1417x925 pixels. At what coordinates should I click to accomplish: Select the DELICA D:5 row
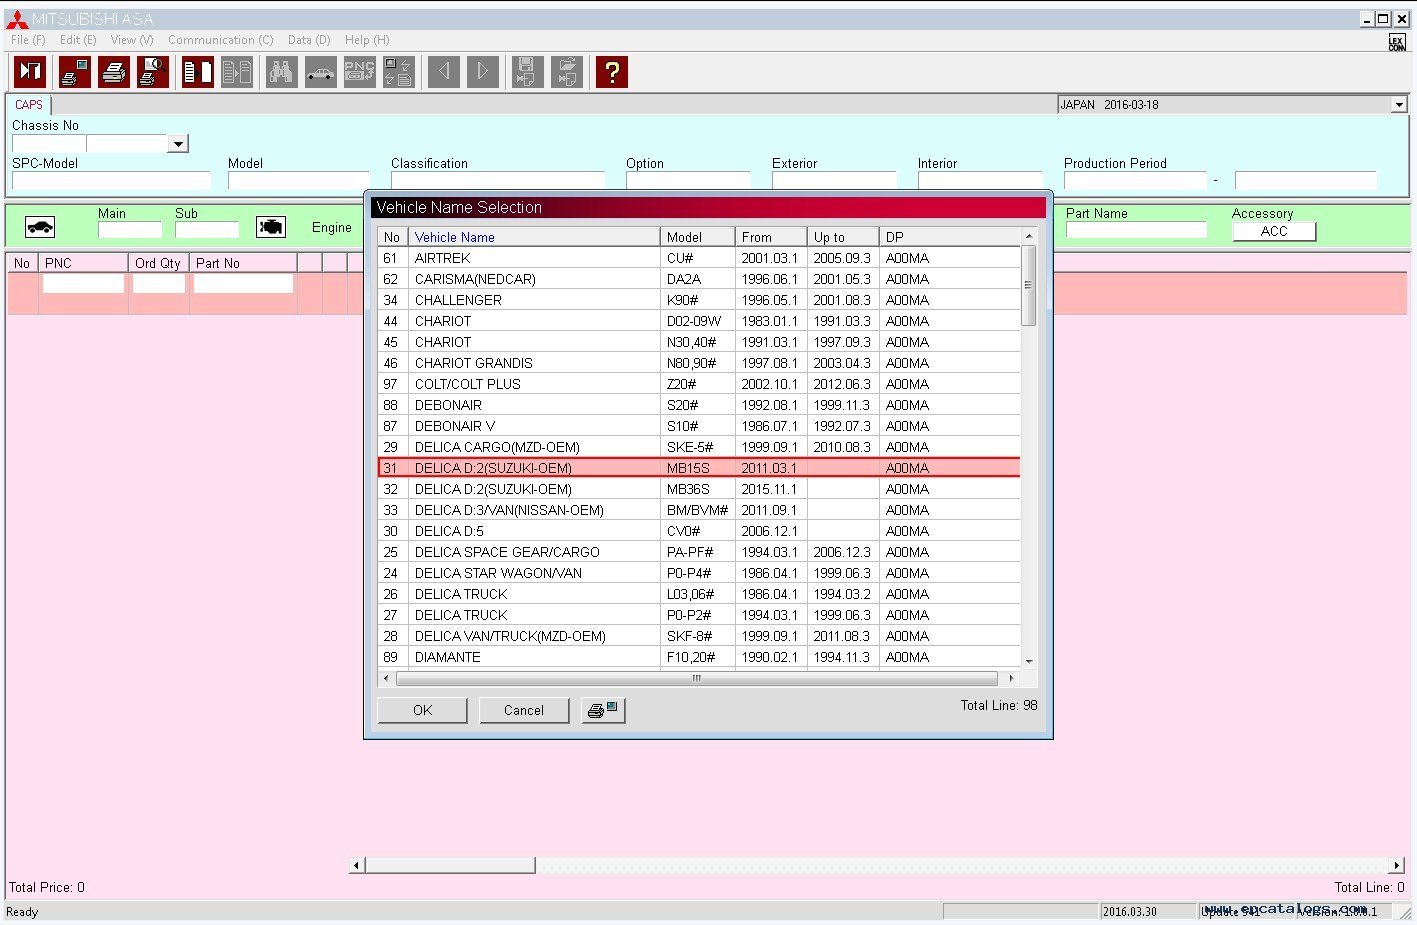(x=699, y=531)
